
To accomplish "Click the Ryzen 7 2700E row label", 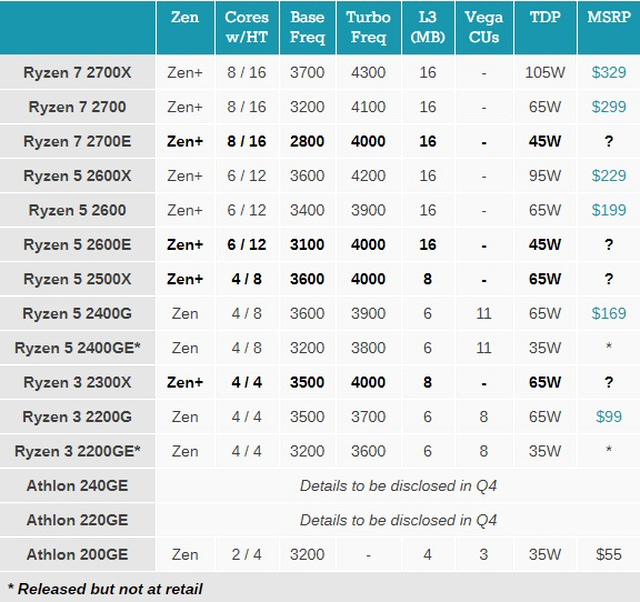I will 77,142.
